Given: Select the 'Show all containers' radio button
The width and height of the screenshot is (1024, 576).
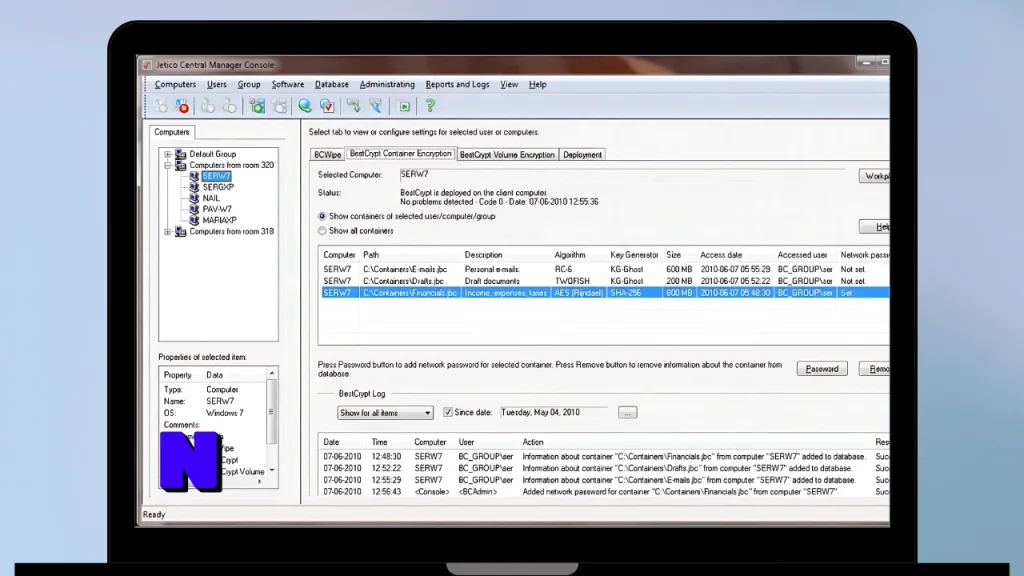Looking at the screenshot, I should (322, 231).
